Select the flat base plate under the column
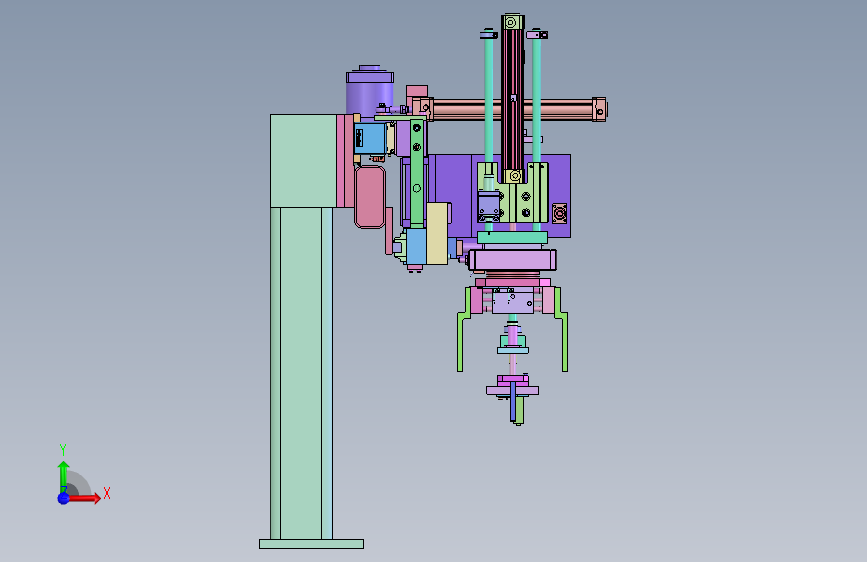Viewport: 867px width, 562px height. [x=311, y=544]
